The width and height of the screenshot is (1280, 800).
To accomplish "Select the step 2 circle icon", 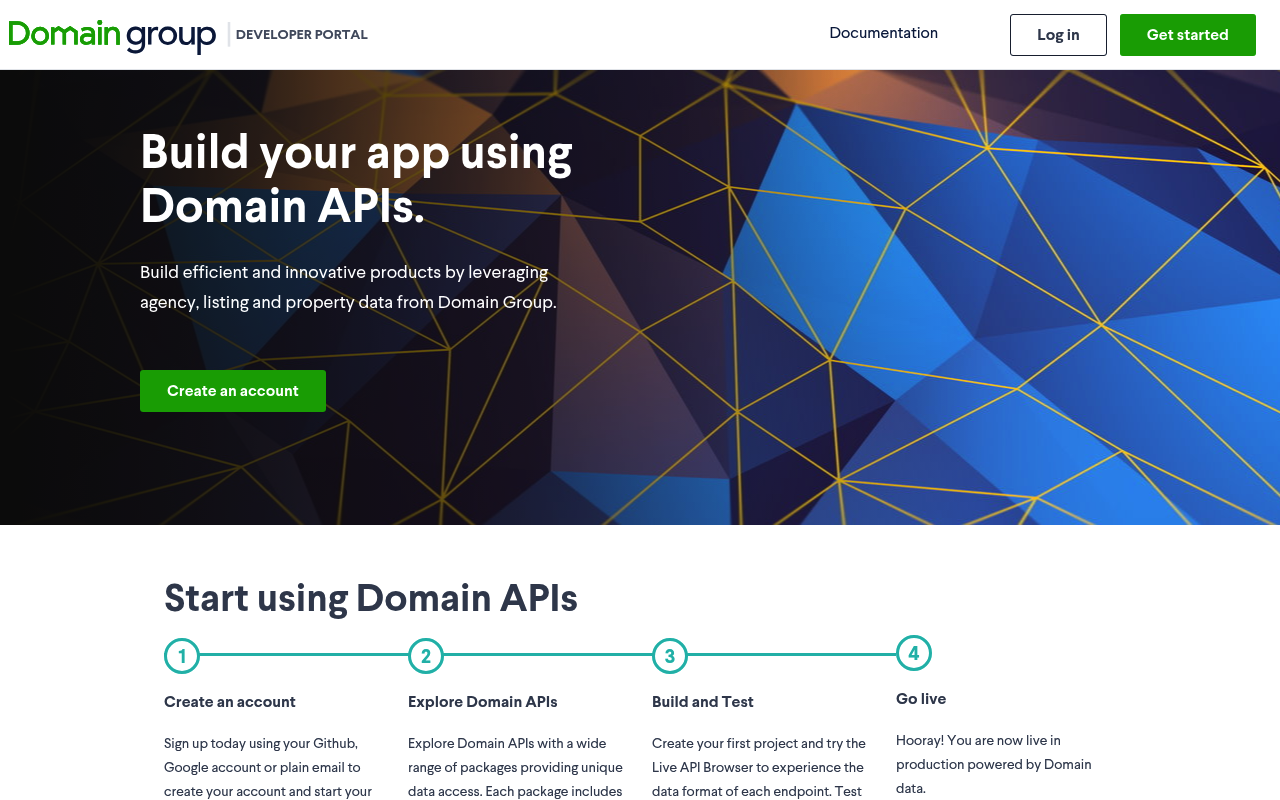I will pos(426,656).
